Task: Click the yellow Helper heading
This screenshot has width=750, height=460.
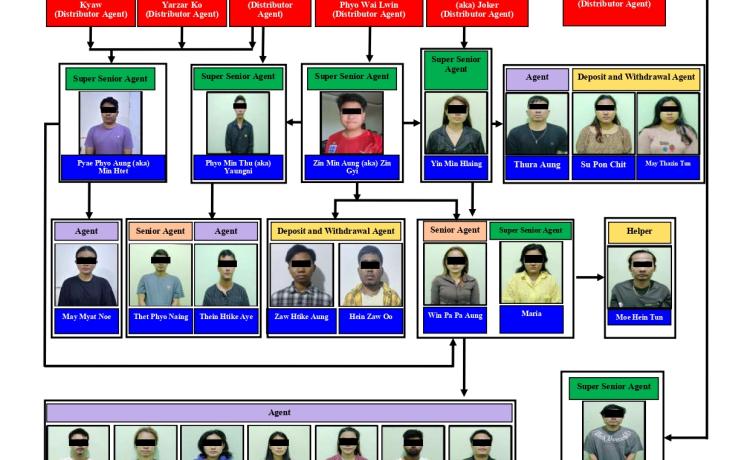Action: point(640,232)
